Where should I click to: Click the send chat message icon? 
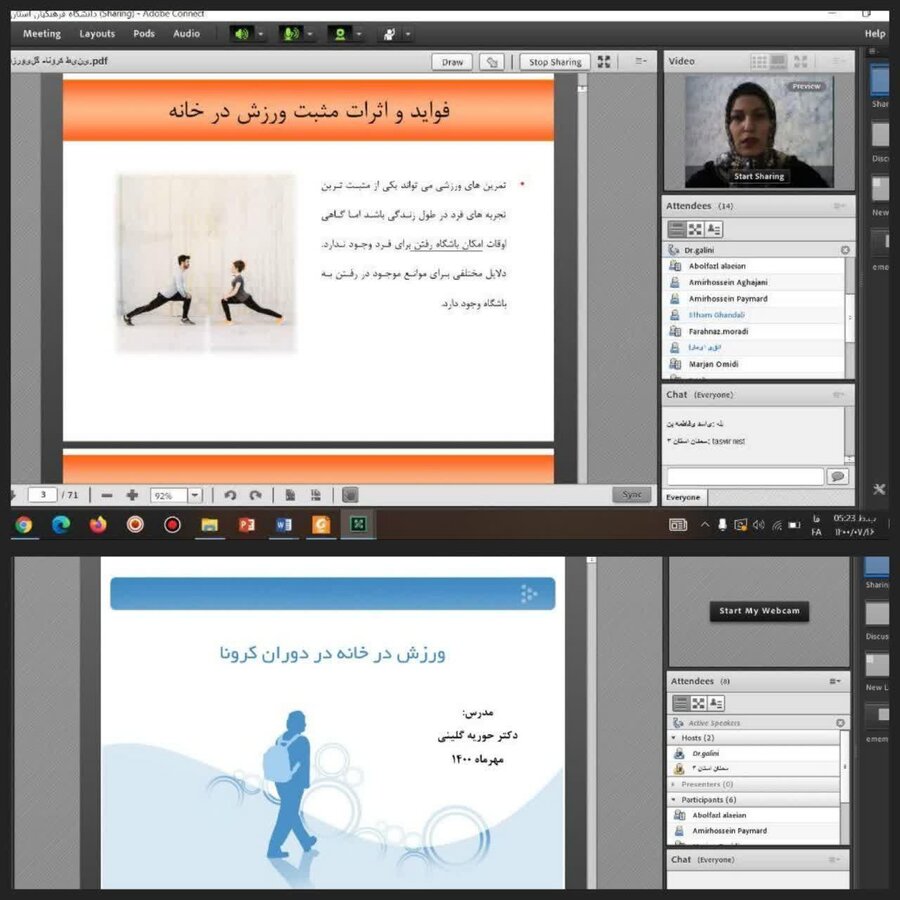[x=837, y=477]
